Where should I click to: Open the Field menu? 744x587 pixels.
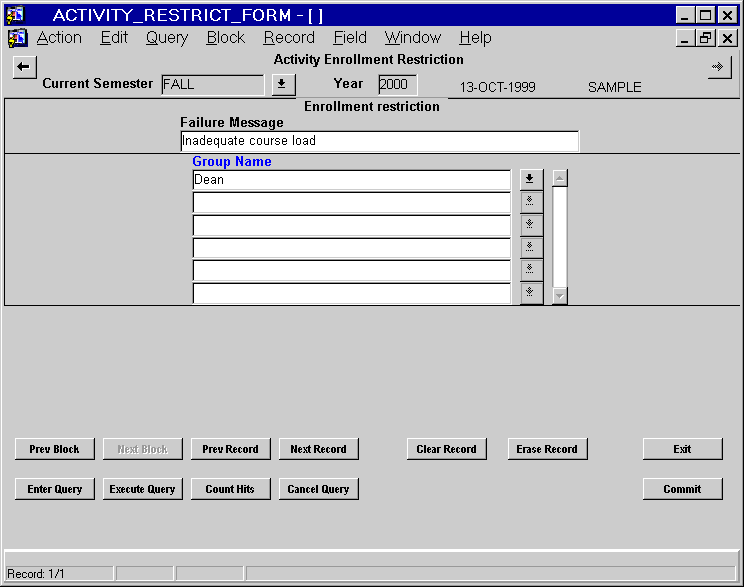point(350,37)
